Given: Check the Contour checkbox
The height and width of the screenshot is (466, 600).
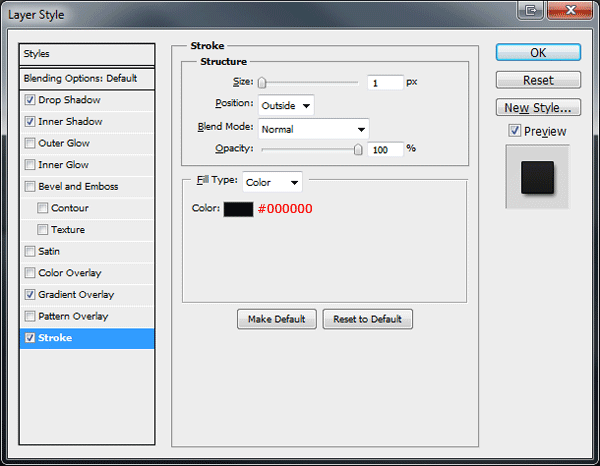Looking at the screenshot, I should coord(42,208).
